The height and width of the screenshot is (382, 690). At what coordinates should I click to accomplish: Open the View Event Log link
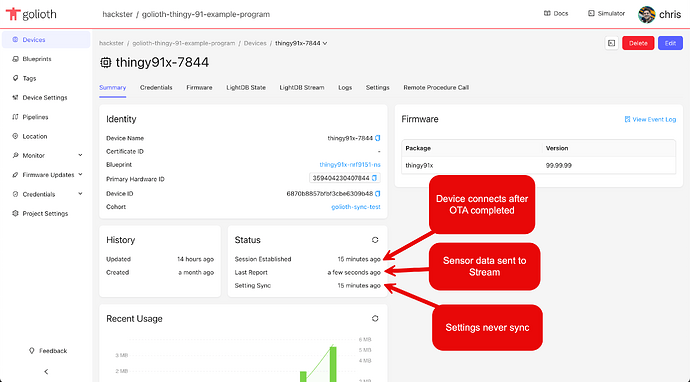pos(650,119)
